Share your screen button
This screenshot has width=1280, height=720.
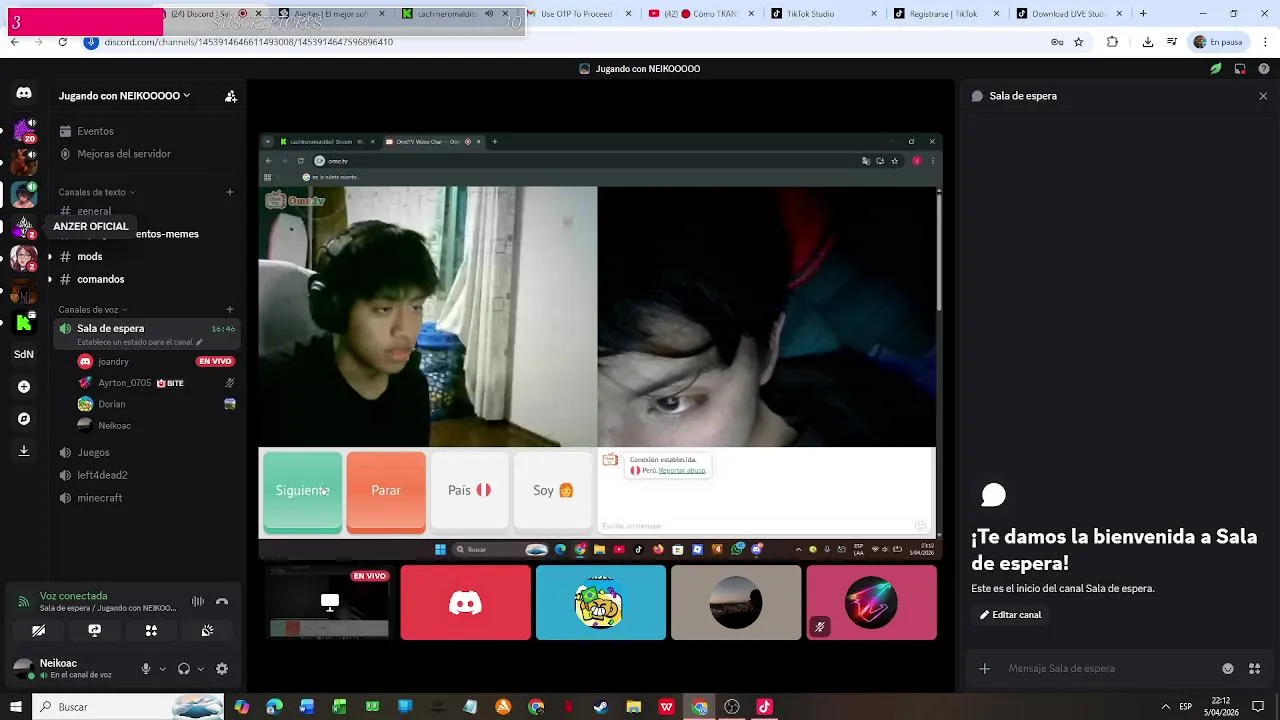(x=94, y=631)
